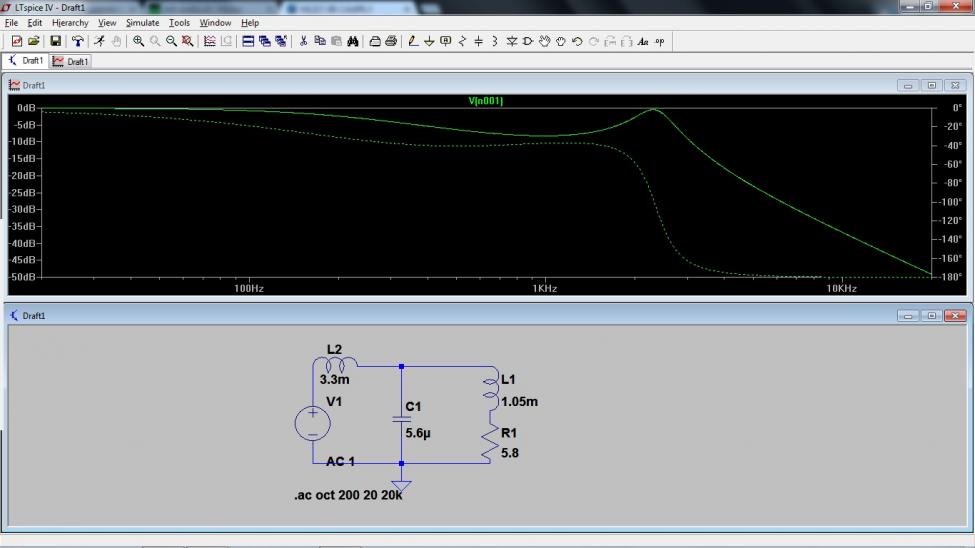Add SPICE directive .op icon
The height and width of the screenshot is (548, 975).
coord(659,42)
